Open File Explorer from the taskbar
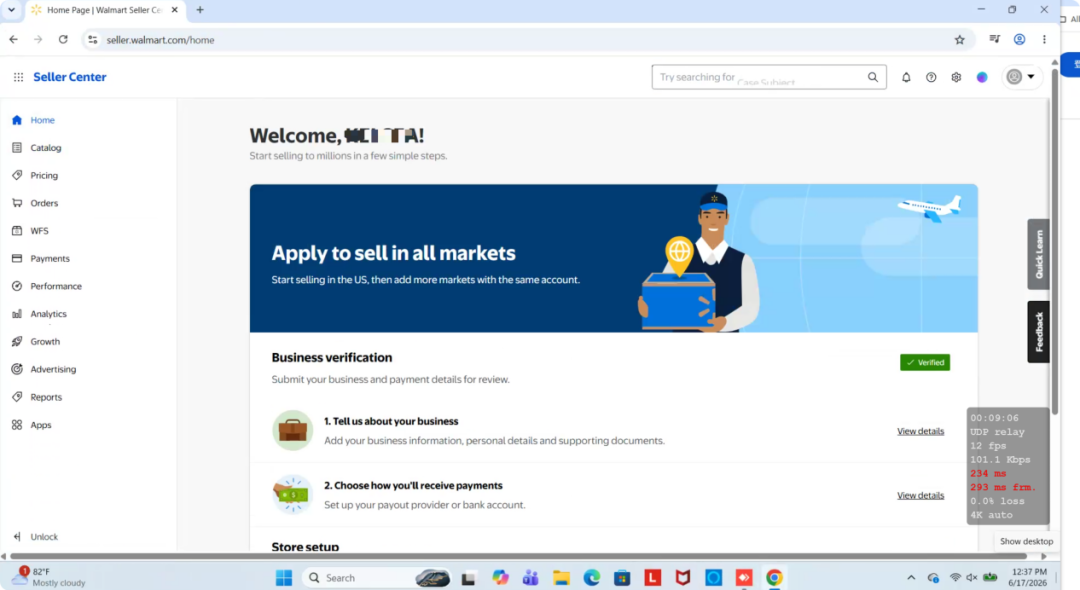This screenshot has width=1080, height=590. pos(561,578)
